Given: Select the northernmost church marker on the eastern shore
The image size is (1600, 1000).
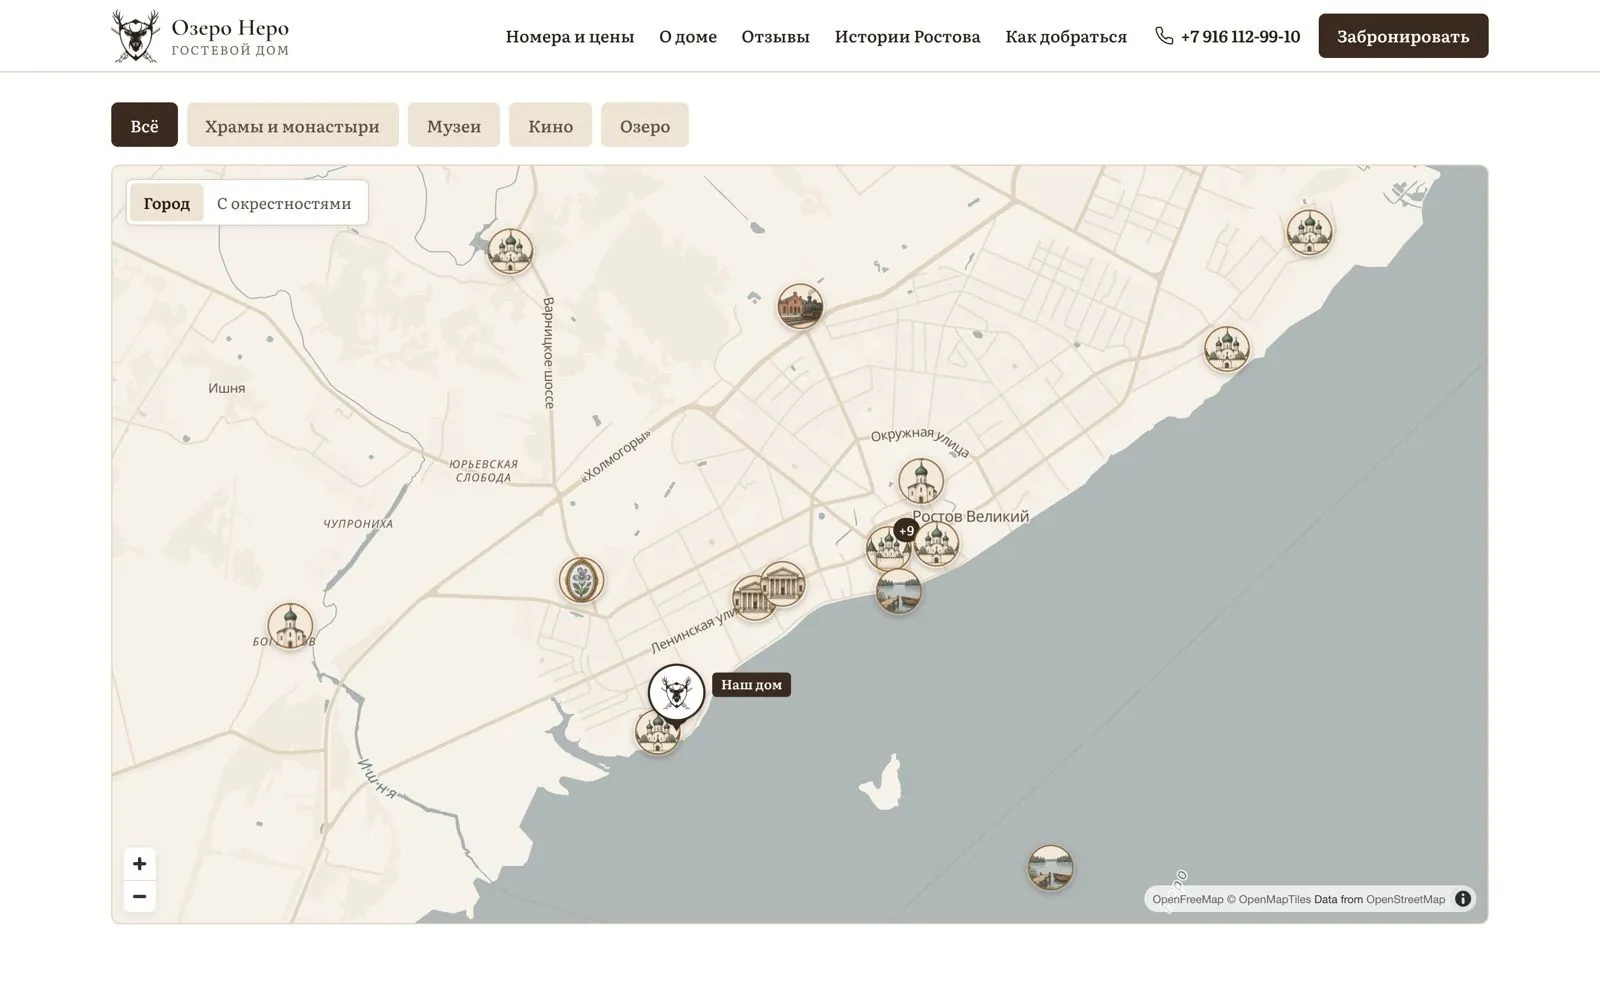Looking at the screenshot, I should 1309,231.
